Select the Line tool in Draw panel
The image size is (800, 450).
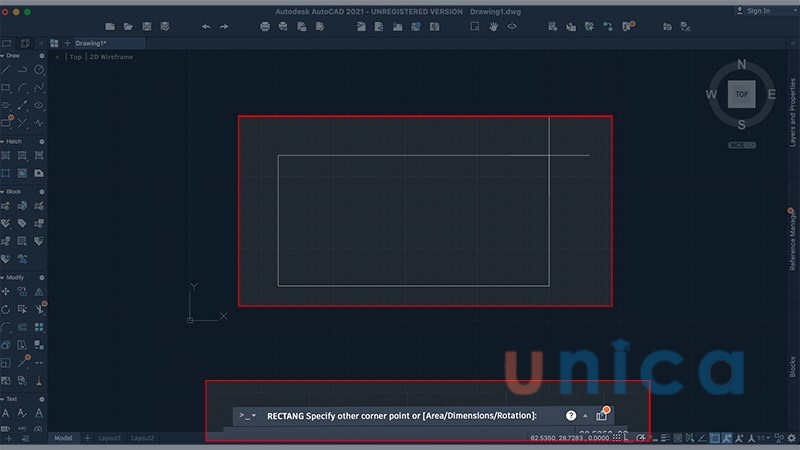click(6, 69)
